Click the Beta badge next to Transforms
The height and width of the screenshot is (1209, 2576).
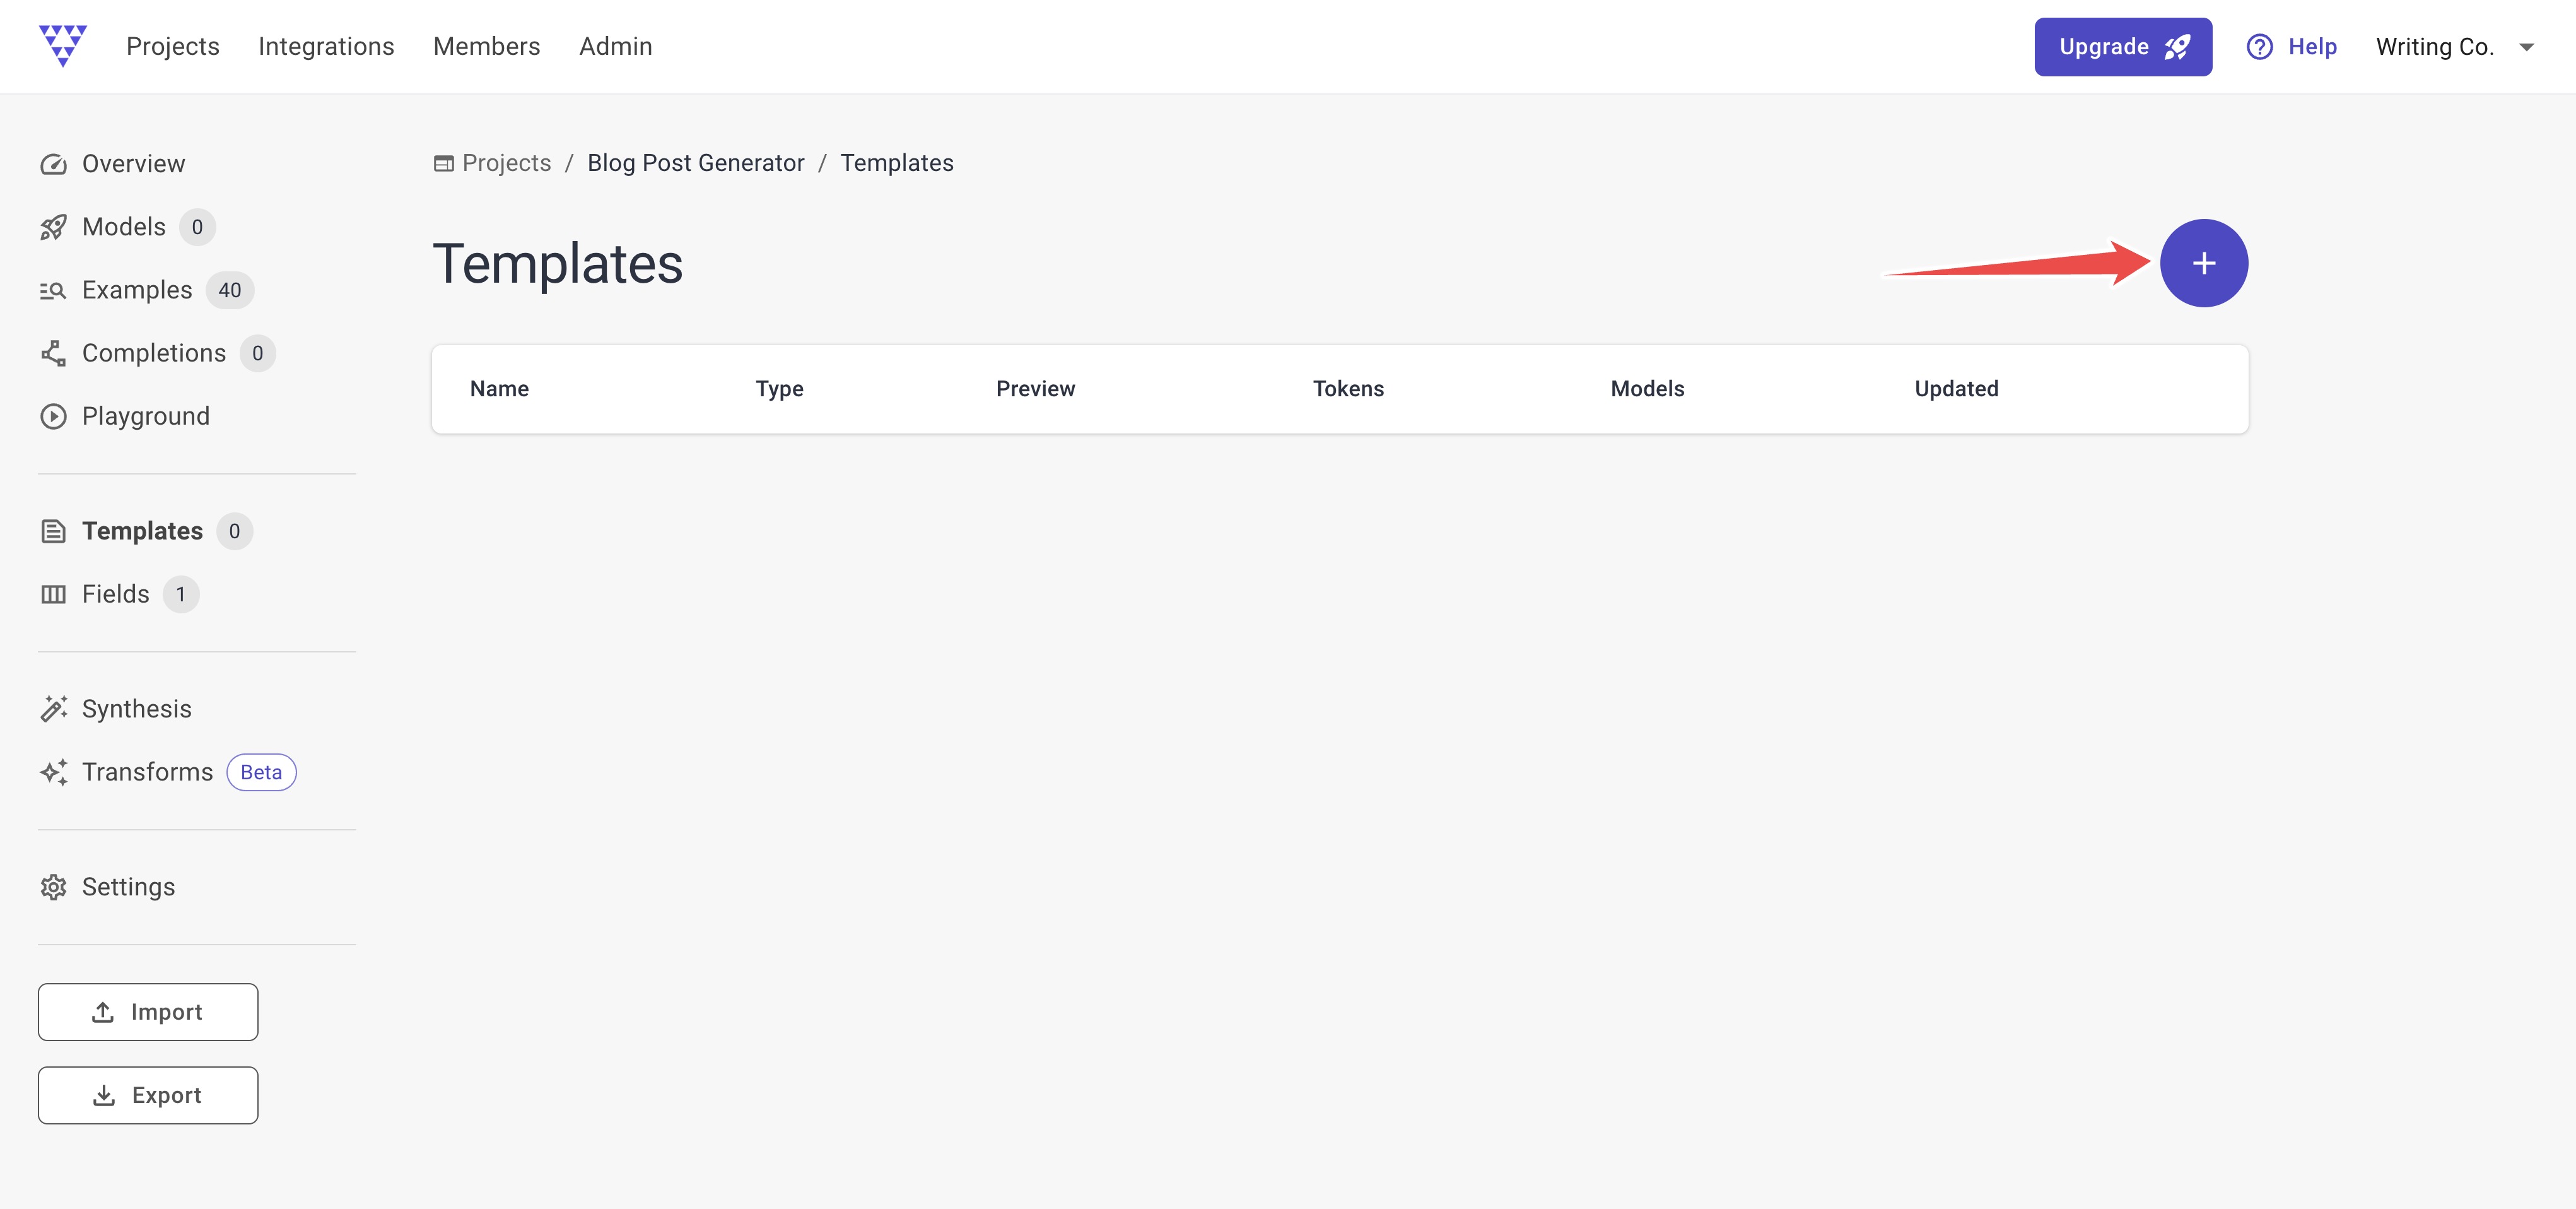tap(261, 772)
